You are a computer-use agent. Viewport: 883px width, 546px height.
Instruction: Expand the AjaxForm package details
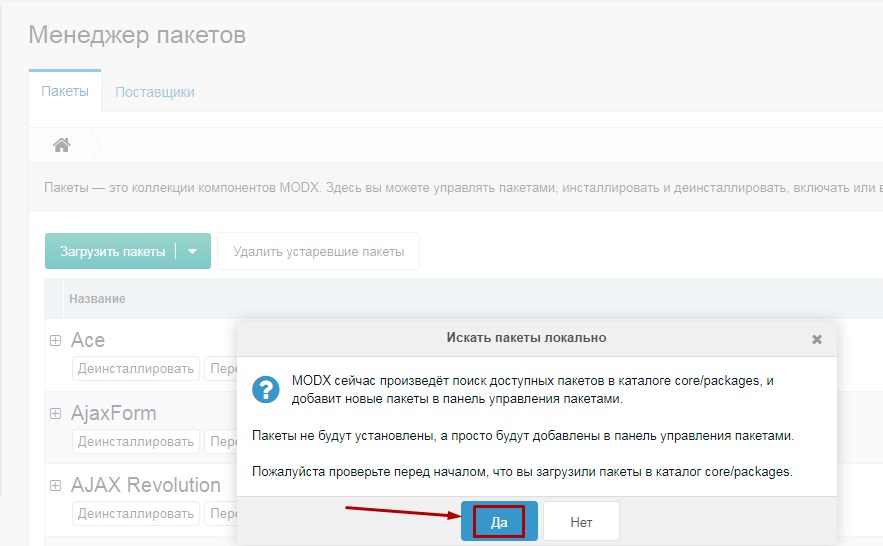(x=56, y=413)
